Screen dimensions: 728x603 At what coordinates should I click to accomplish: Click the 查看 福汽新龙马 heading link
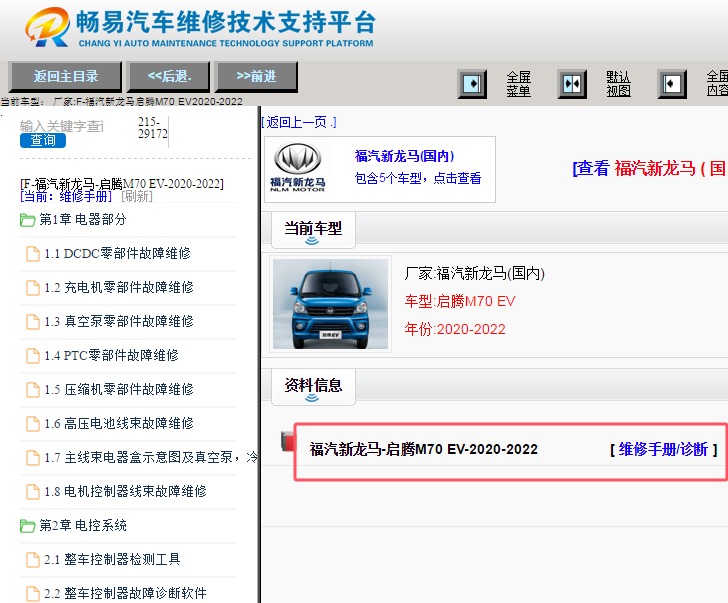pos(650,168)
